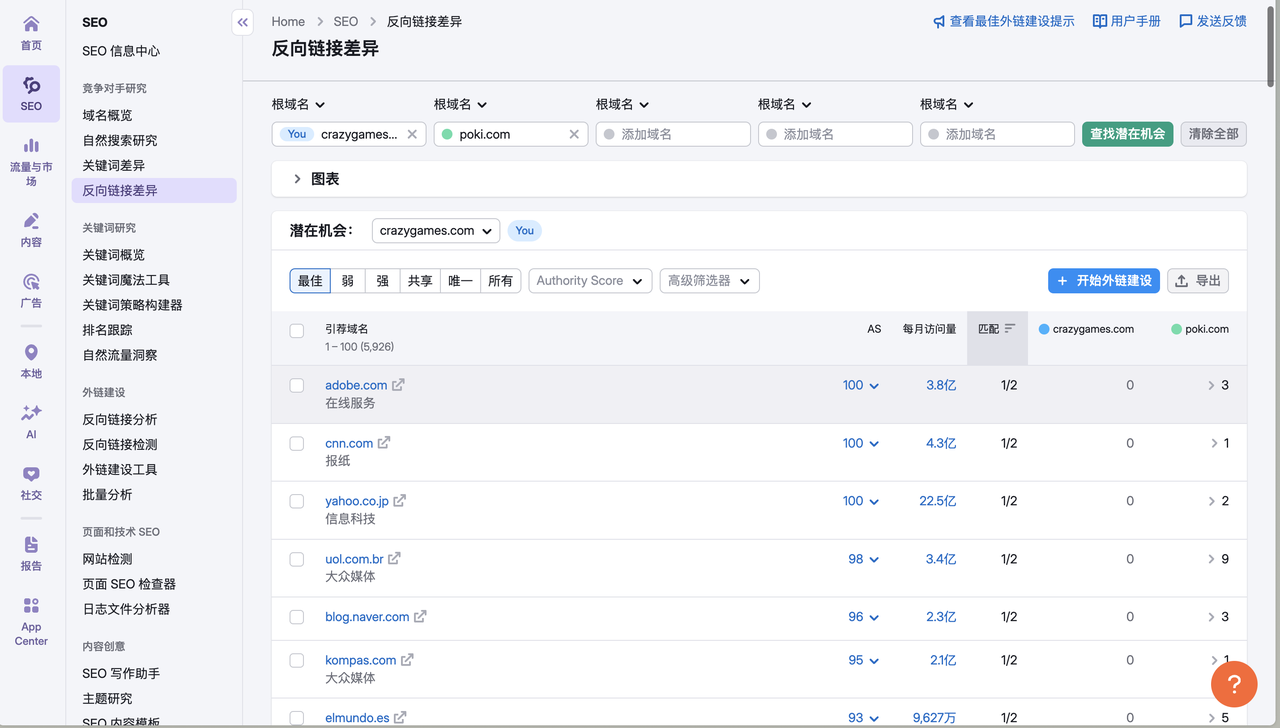Open the Authority Score filter dropdown
The height and width of the screenshot is (728, 1280).
tap(590, 281)
